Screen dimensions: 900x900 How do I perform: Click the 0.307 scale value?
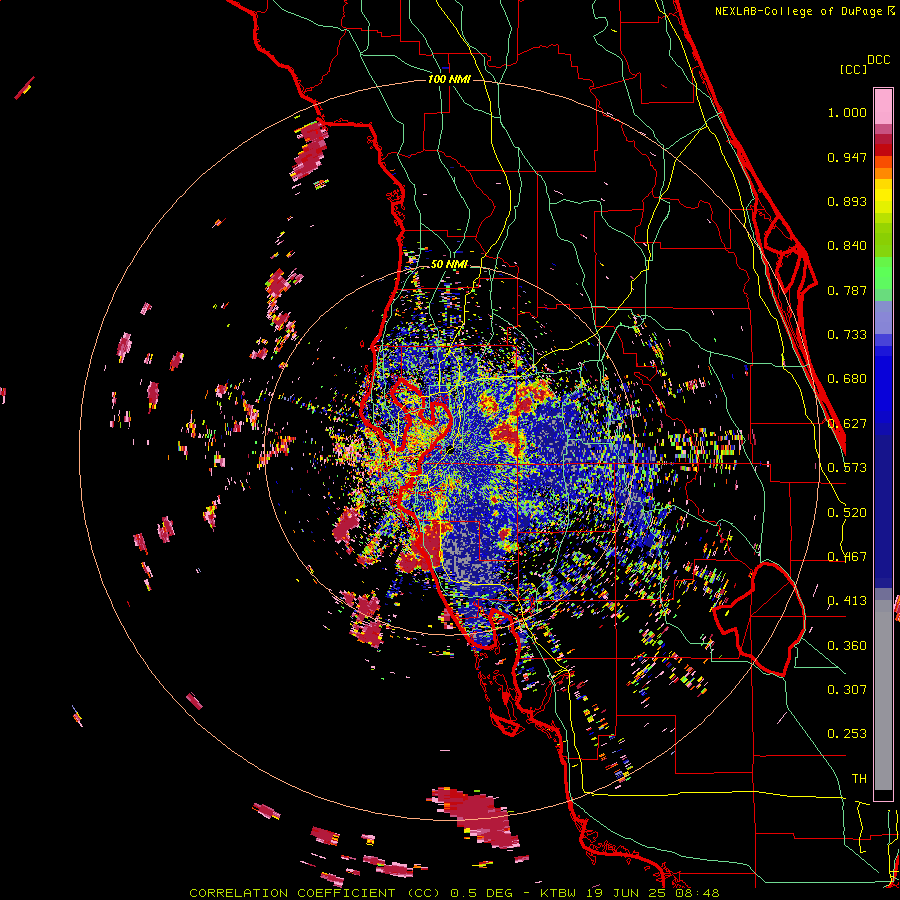point(847,690)
